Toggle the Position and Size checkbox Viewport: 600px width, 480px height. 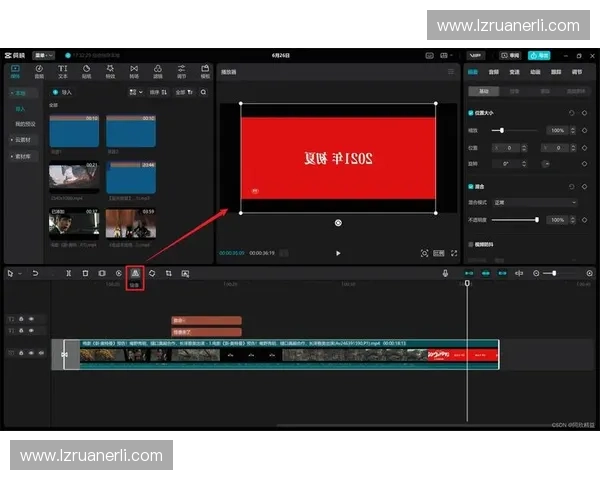[472, 113]
